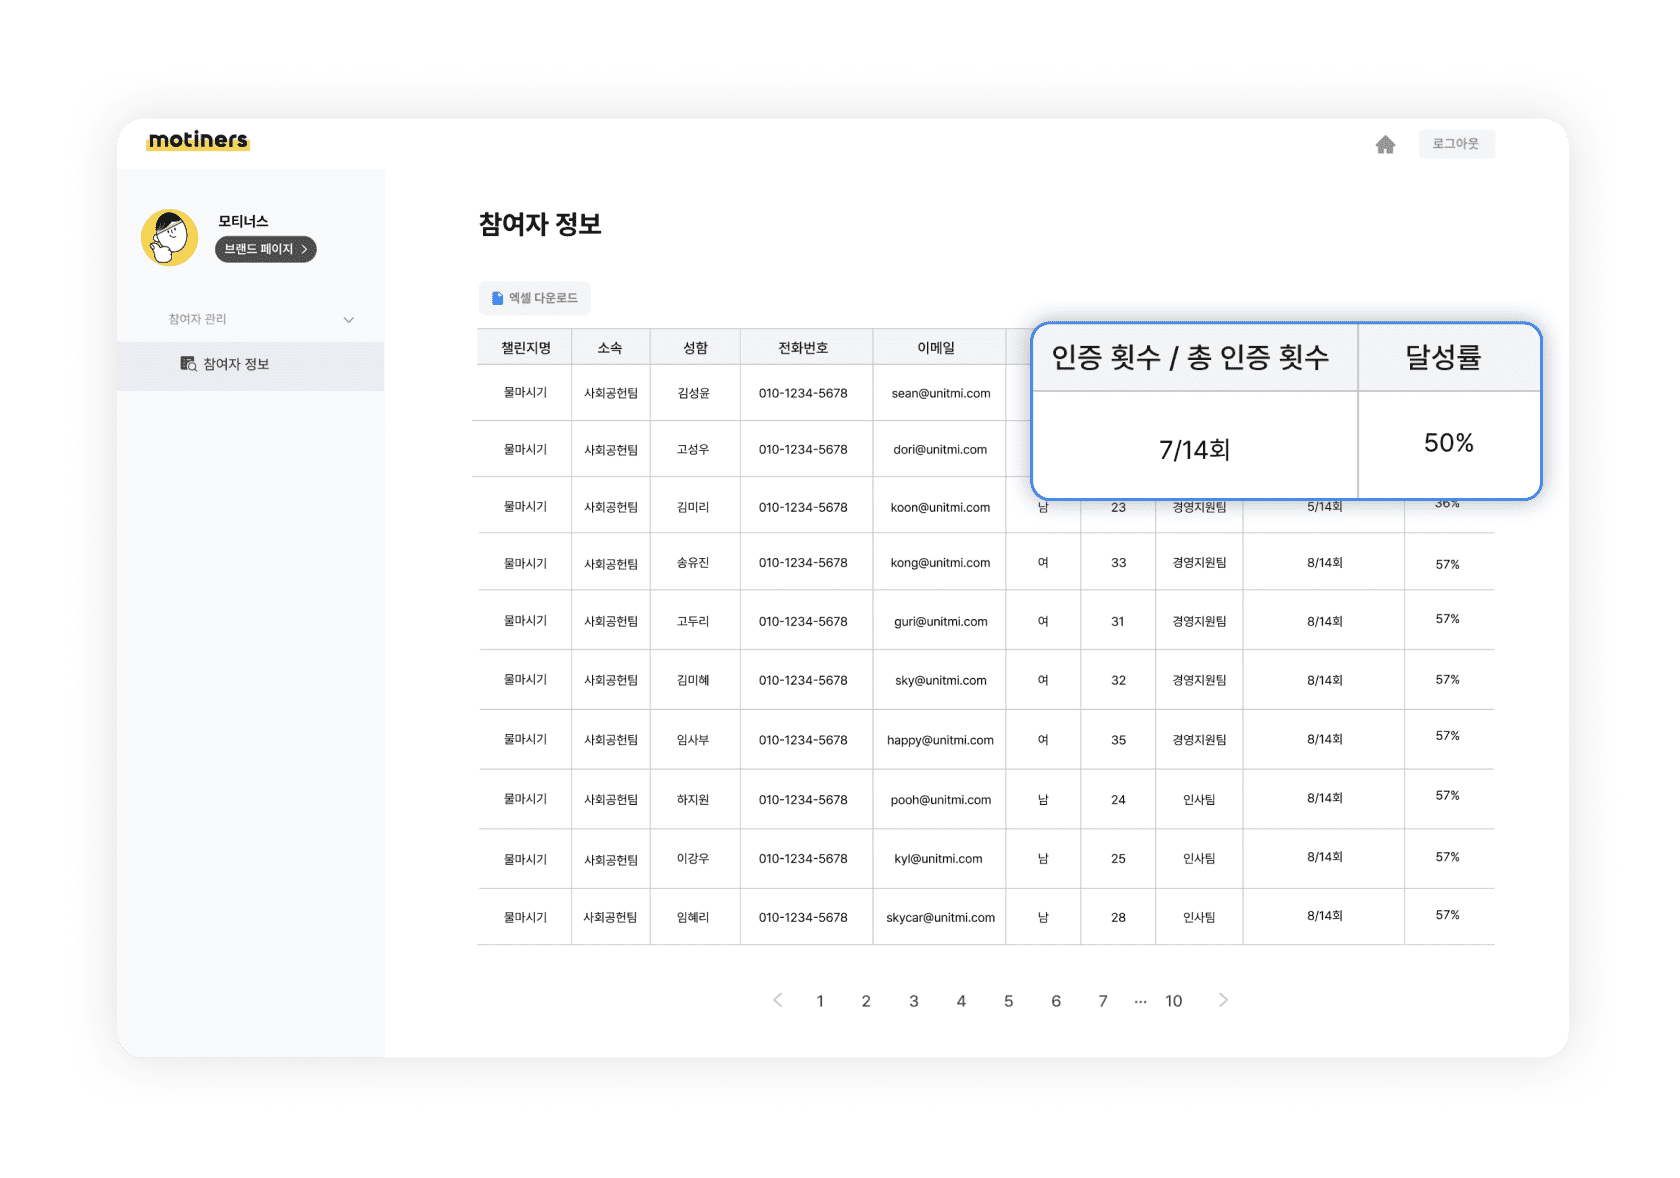Click the 참여자 정보 magnifier document icon
This screenshot has width=1680, height=1178.
[x=188, y=364]
